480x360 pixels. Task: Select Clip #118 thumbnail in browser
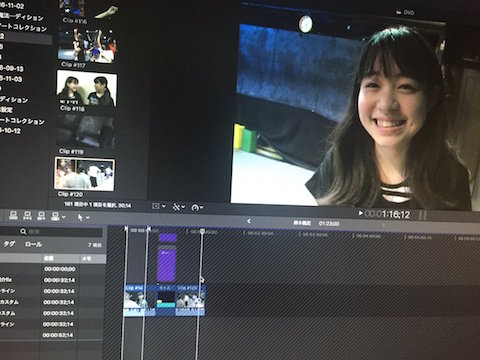pyautogui.click(x=87, y=88)
